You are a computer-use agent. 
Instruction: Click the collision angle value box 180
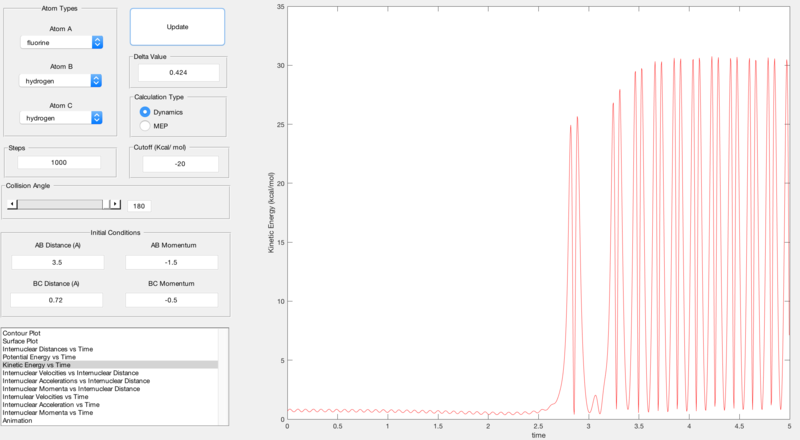(139, 206)
